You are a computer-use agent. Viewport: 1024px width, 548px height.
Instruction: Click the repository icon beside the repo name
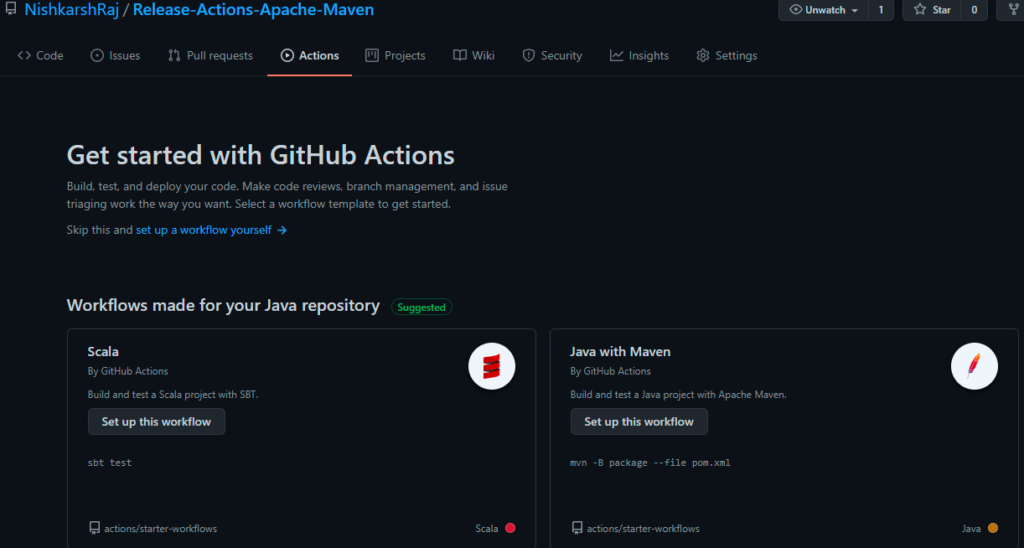pos(11,10)
